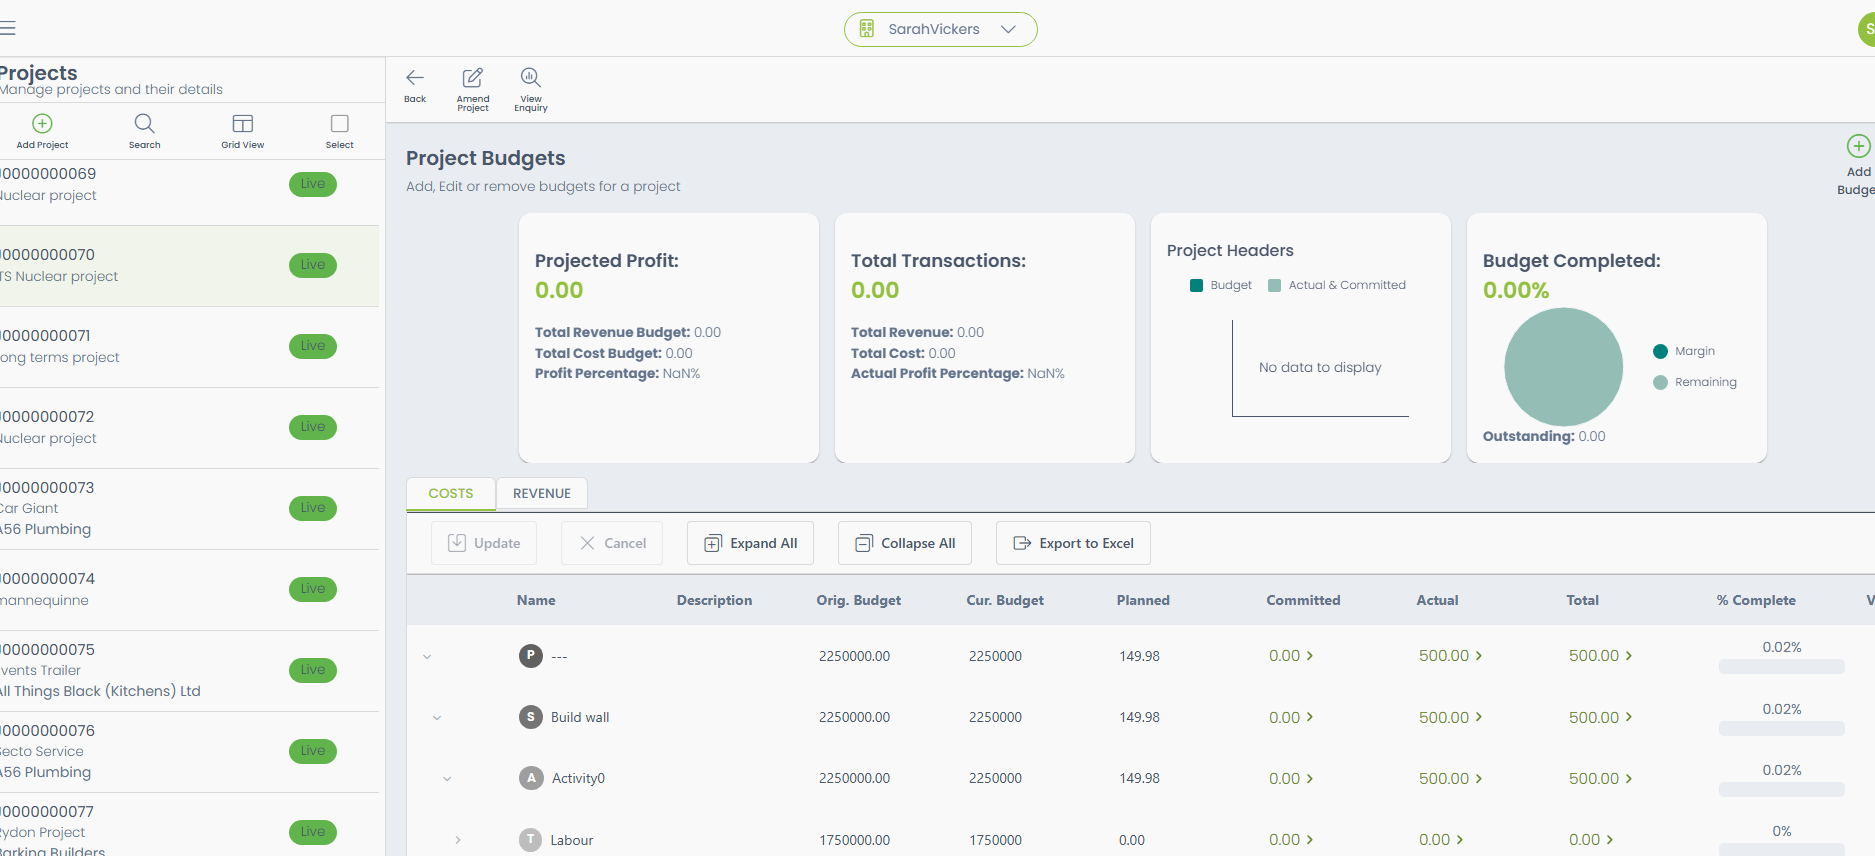Click the Orig. Budget column header
Screen dimensions: 1875x856
[x=858, y=600]
